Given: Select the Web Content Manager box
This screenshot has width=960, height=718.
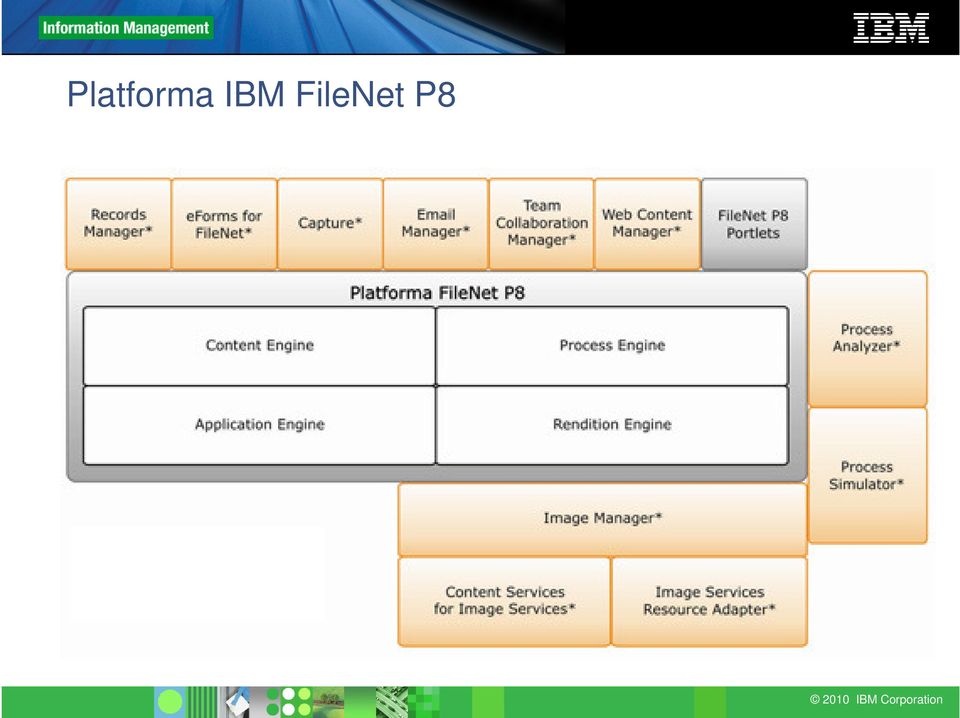Looking at the screenshot, I should click(x=647, y=223).
